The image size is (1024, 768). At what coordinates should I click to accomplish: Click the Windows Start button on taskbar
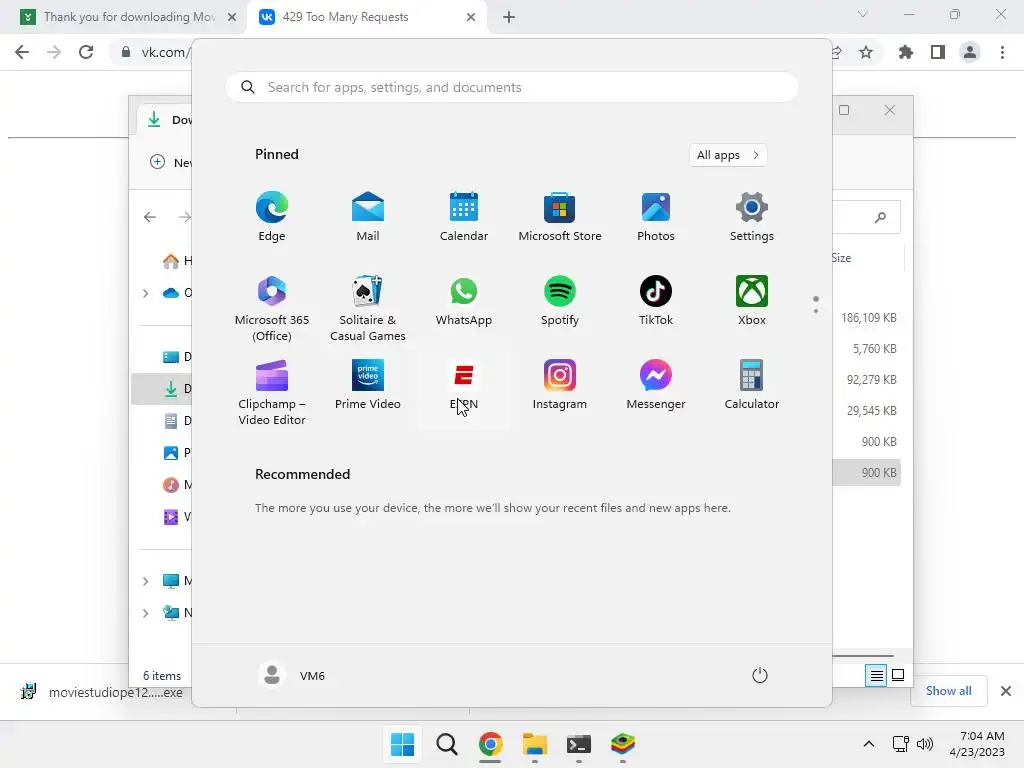click(x=402, y=744)
